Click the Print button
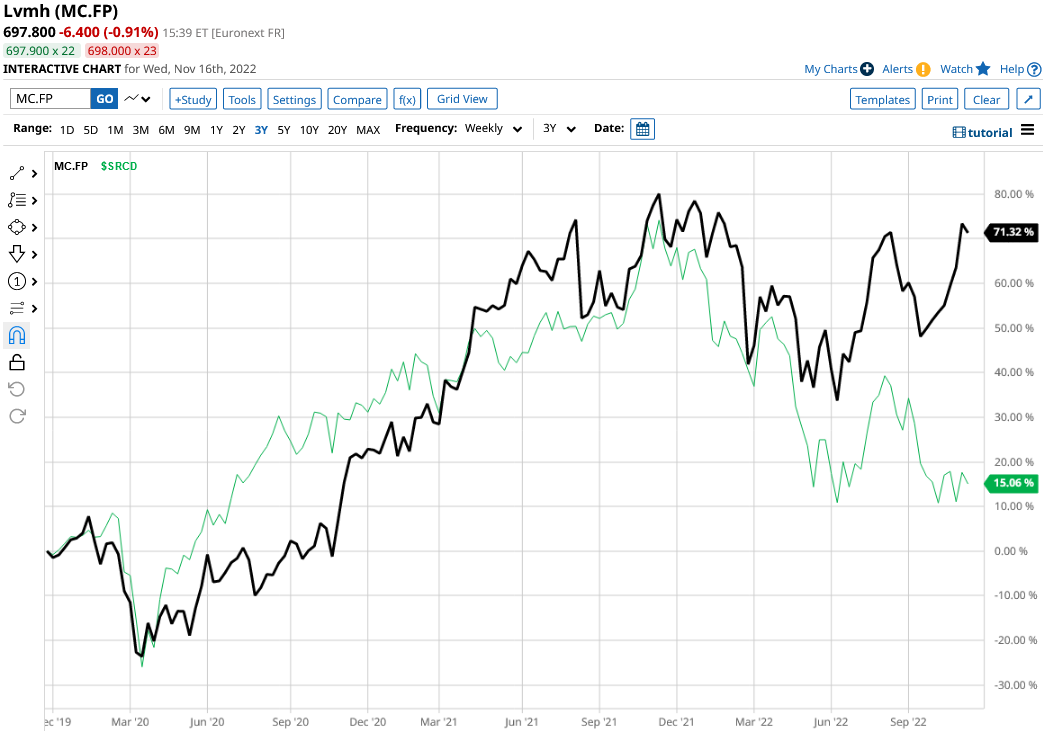The image size is (1062, 748). coord(940,99)
